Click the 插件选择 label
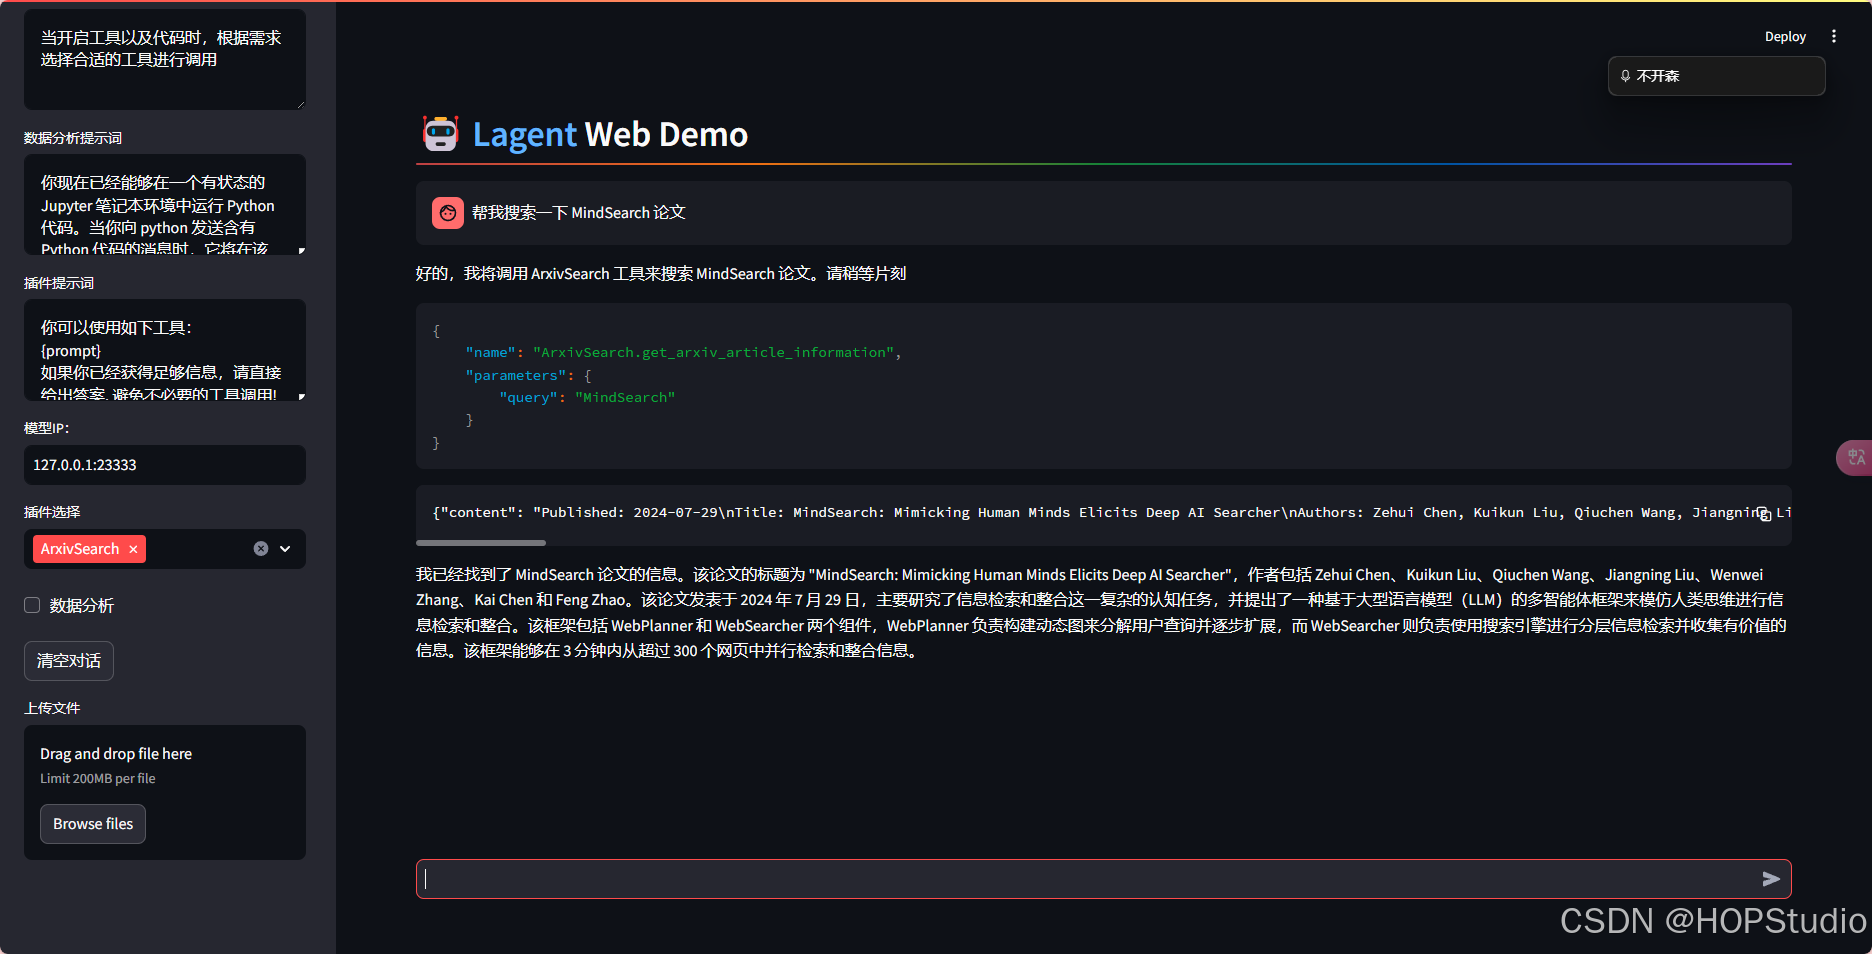Viewport: 1872px width, 954px height. click(52, 512)
